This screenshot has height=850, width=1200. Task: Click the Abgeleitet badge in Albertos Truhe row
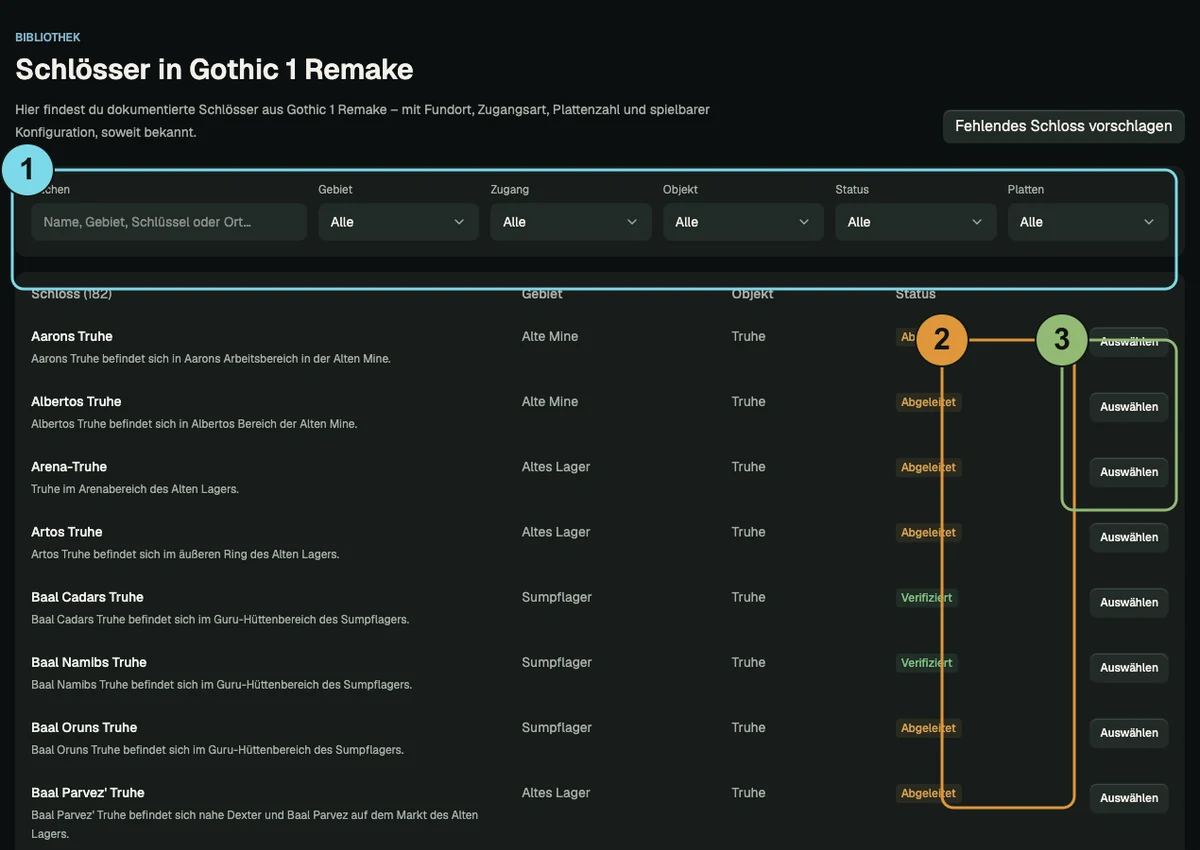tap(928, 402)
